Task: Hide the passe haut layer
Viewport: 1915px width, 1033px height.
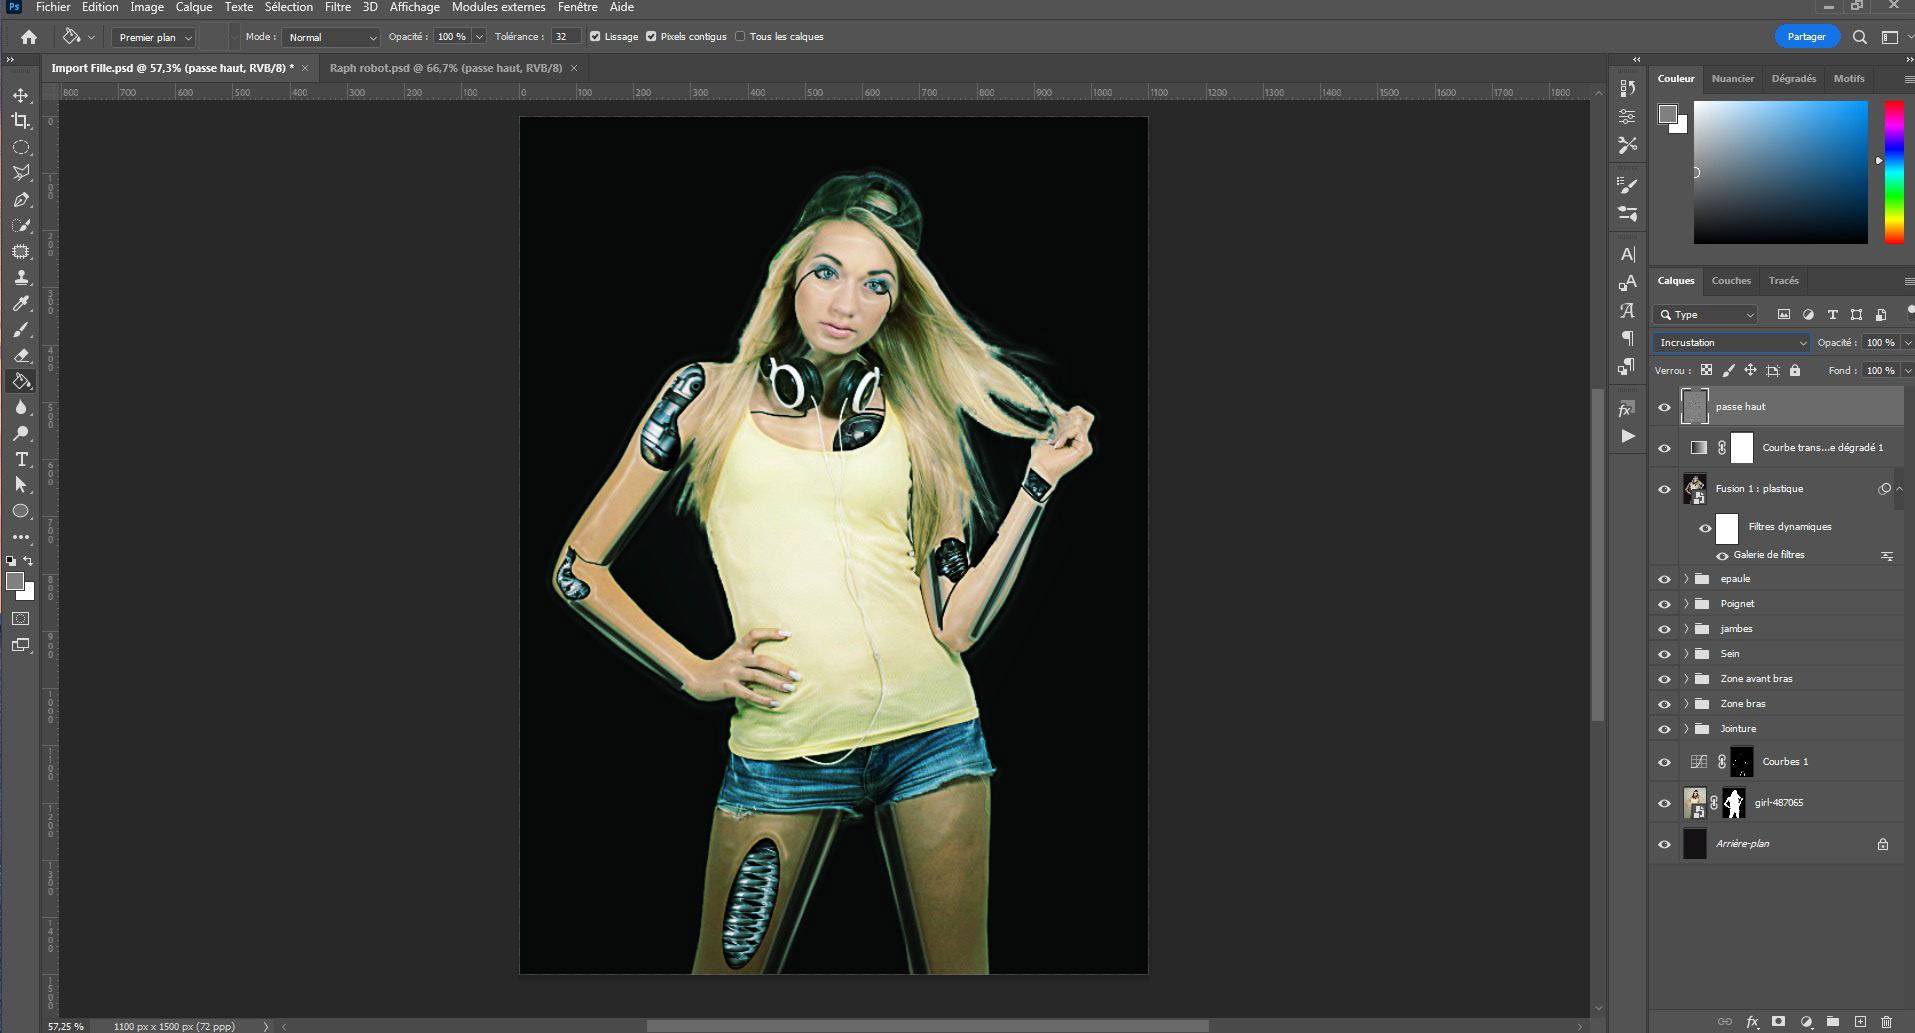Action: point(1664,407)
